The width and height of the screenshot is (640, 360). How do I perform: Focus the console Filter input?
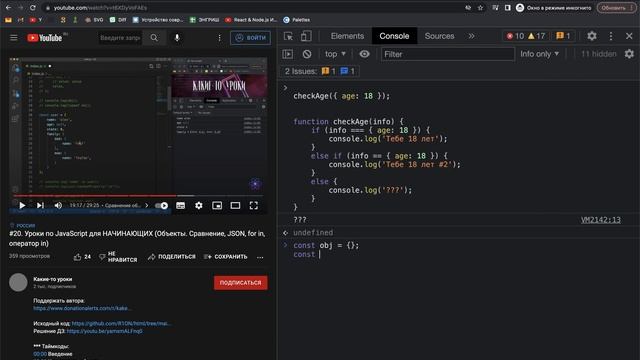[447, 54]
